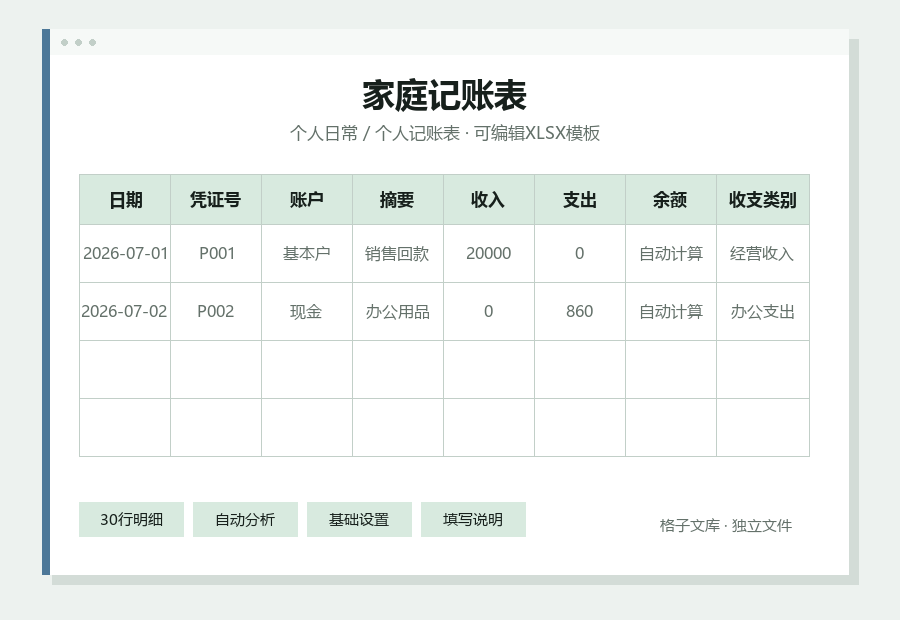The height and width of the screenshot is (620, 900).
Task: Select the 办公用品 summary cell
Action: [x=398, y=312]
